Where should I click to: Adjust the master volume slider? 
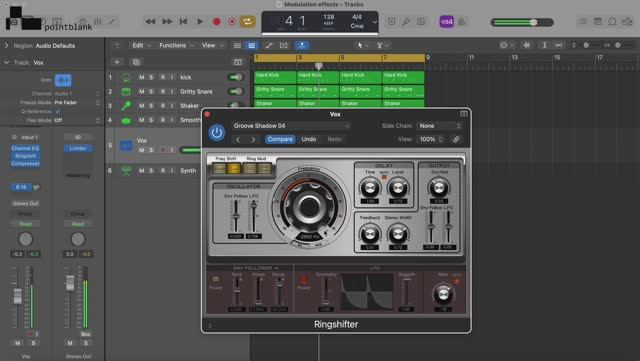tap(522, 22)
